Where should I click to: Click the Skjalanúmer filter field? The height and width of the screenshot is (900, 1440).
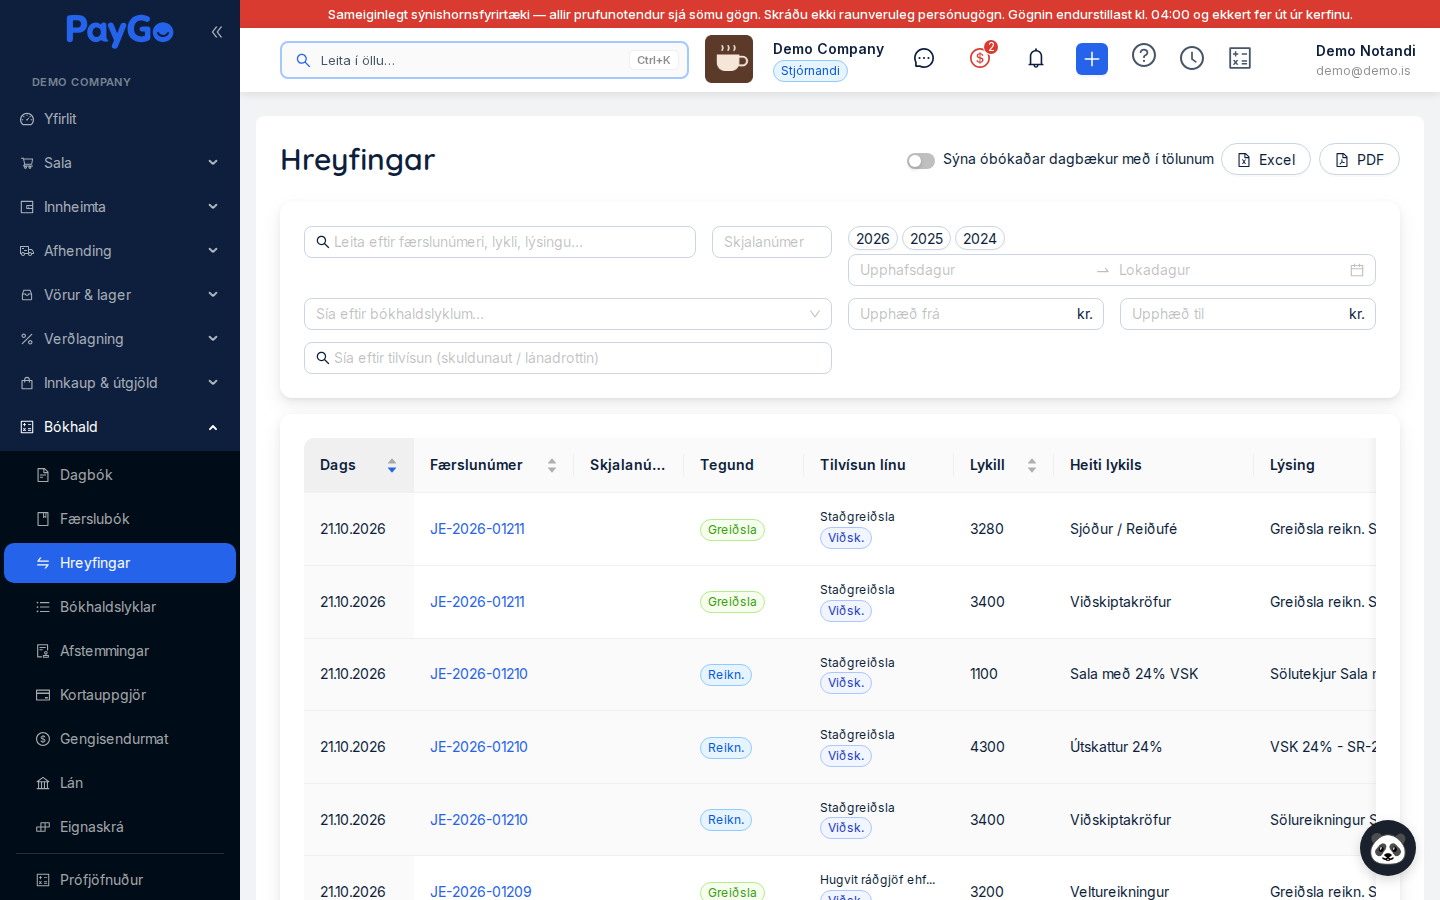[772, 242]
